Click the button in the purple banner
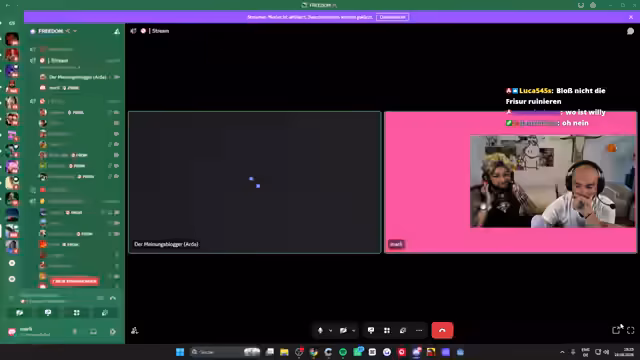640x360 pixels. tap(392, 17)
